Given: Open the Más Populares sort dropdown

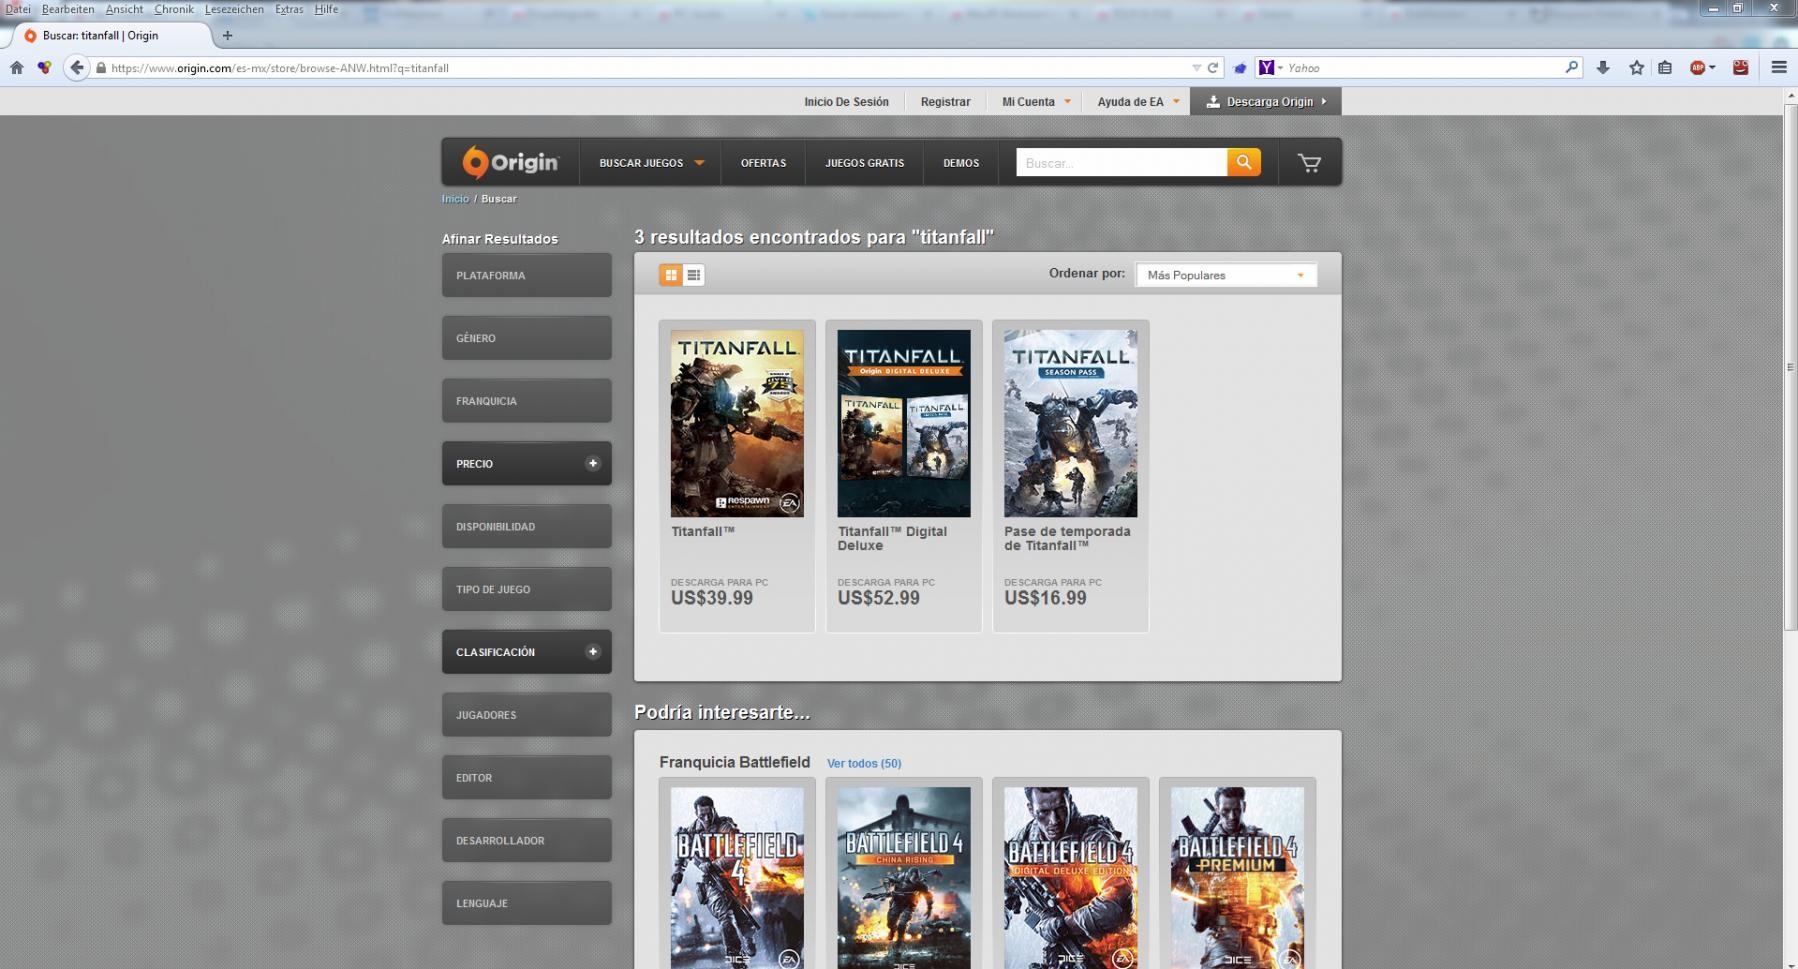Looking at the screenshot, I should click(x=1226, y=275).
